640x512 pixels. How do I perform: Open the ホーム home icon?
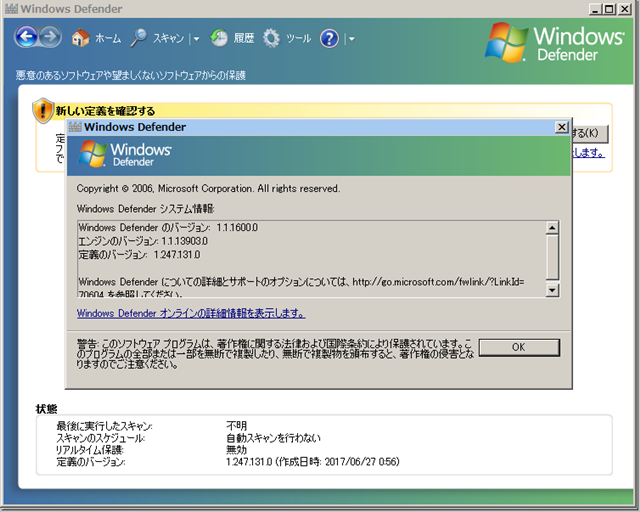[80, 38]
